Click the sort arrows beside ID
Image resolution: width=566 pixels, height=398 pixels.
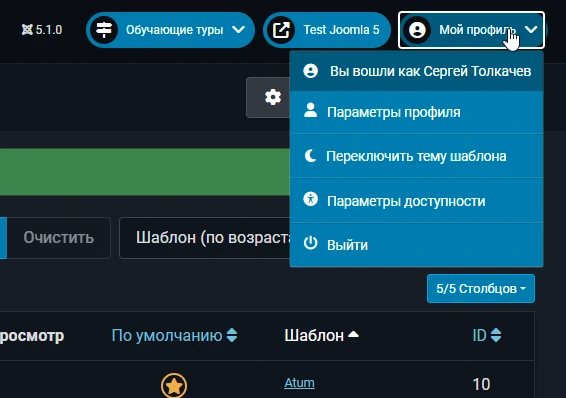point(496,335)
